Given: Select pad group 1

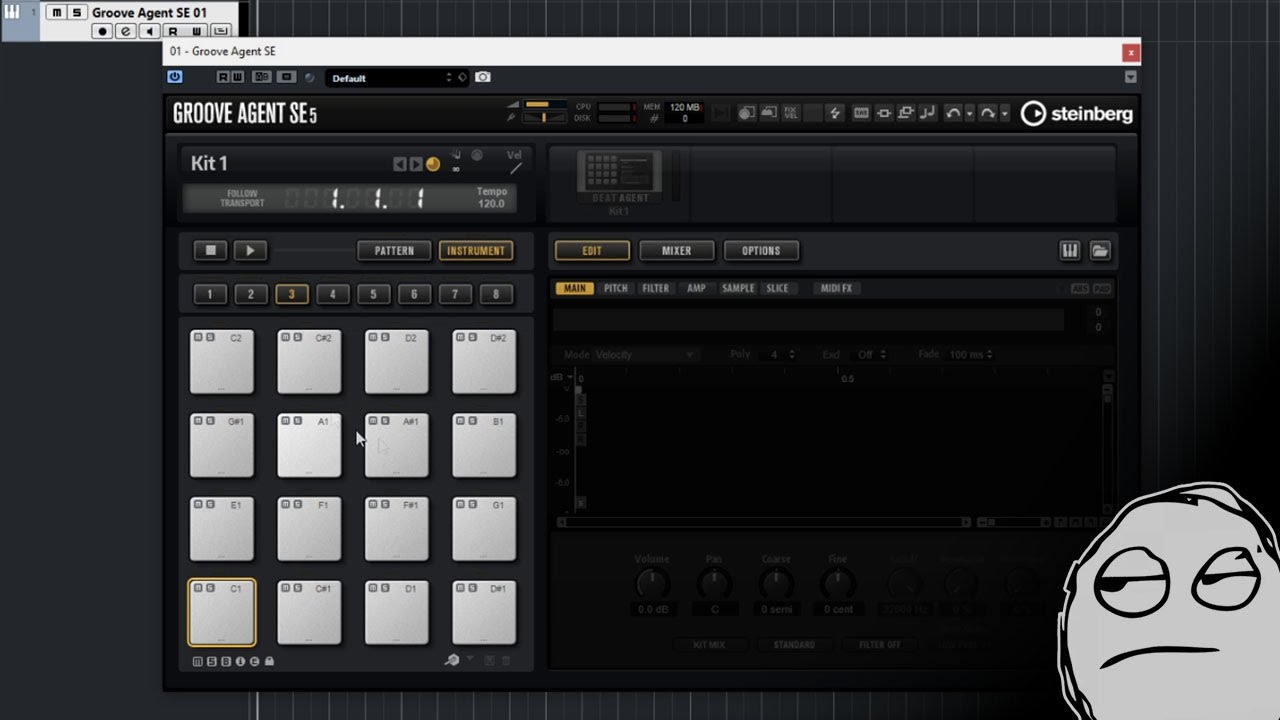Looking at the screenshot, I should [210, 294].
